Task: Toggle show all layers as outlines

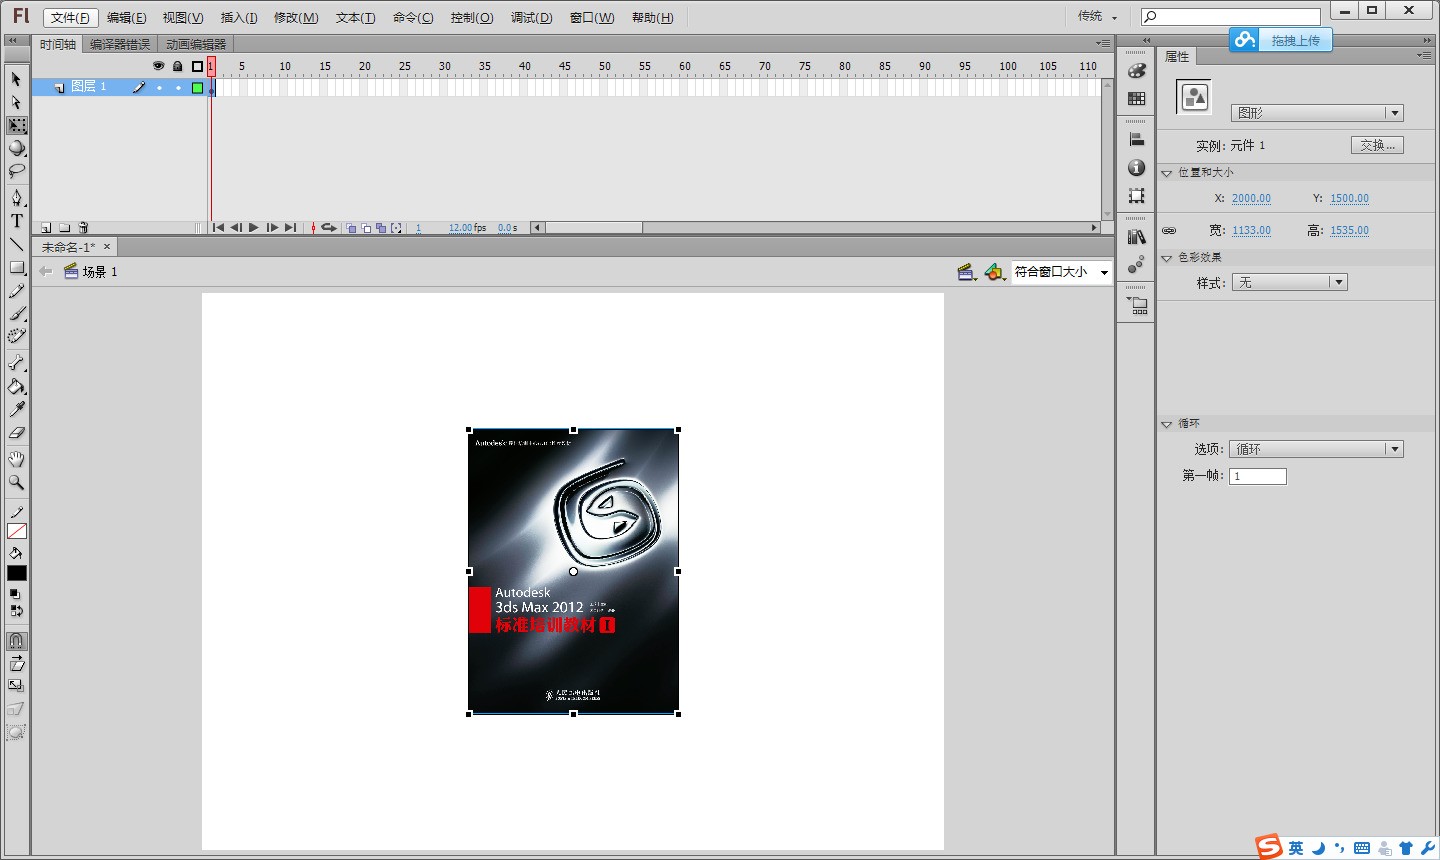Action: pyautogui.click(x=197, y=66)
